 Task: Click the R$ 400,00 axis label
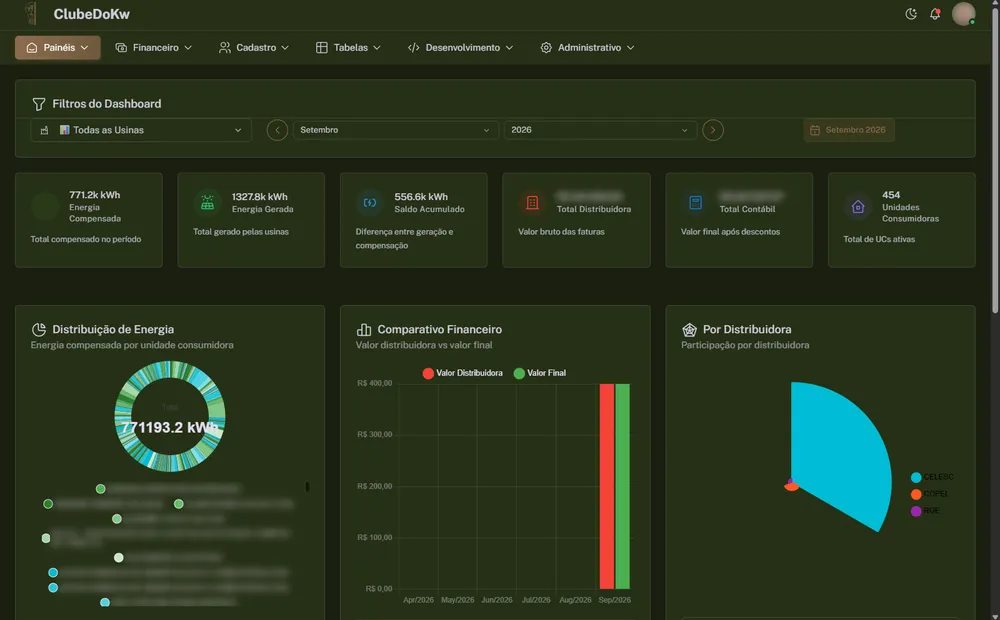pyautogui.click(x=375, y=383)
